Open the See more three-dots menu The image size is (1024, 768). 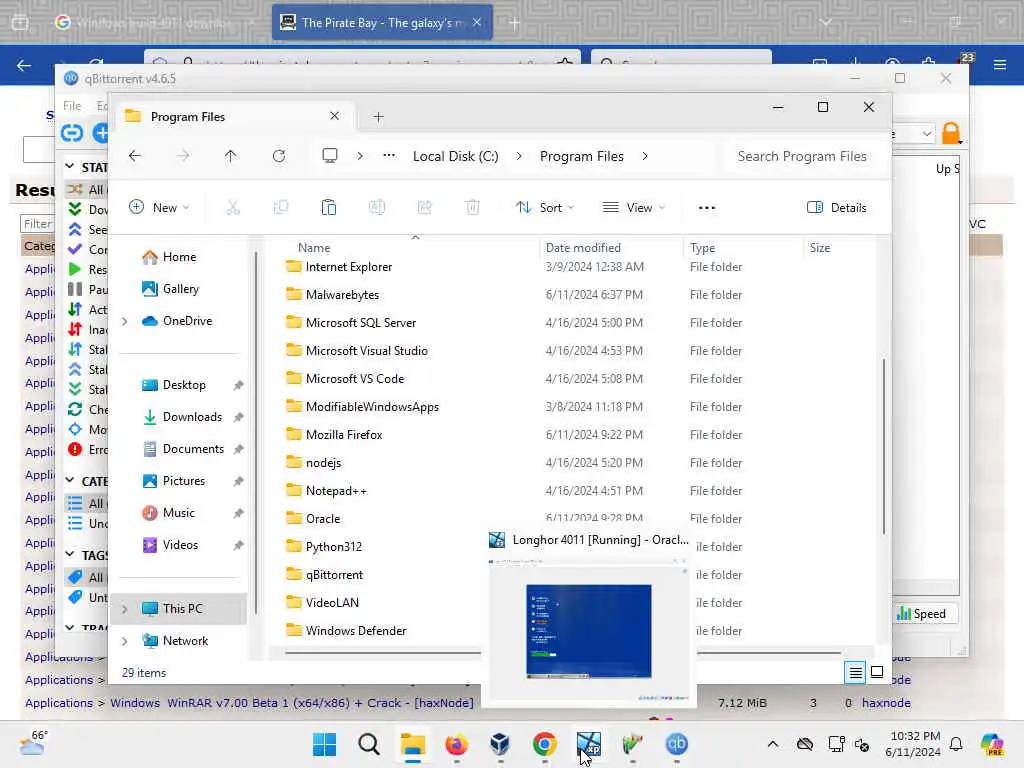click(707, 208)
